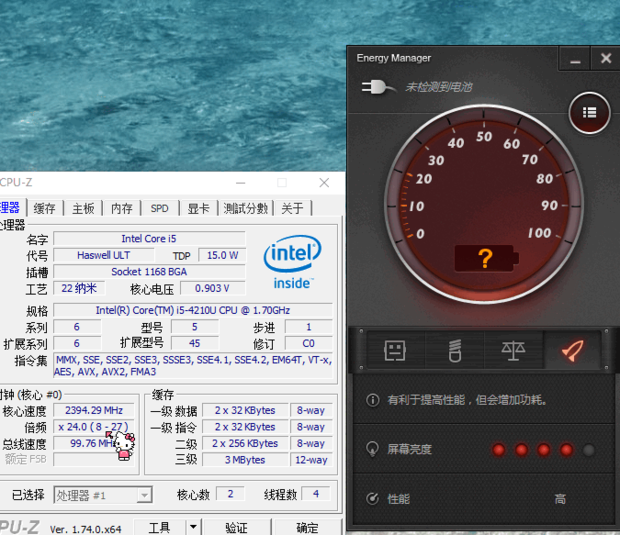
Task: Close the CPU-Z window
Action: pyautogui.click(x=324, y=183)
